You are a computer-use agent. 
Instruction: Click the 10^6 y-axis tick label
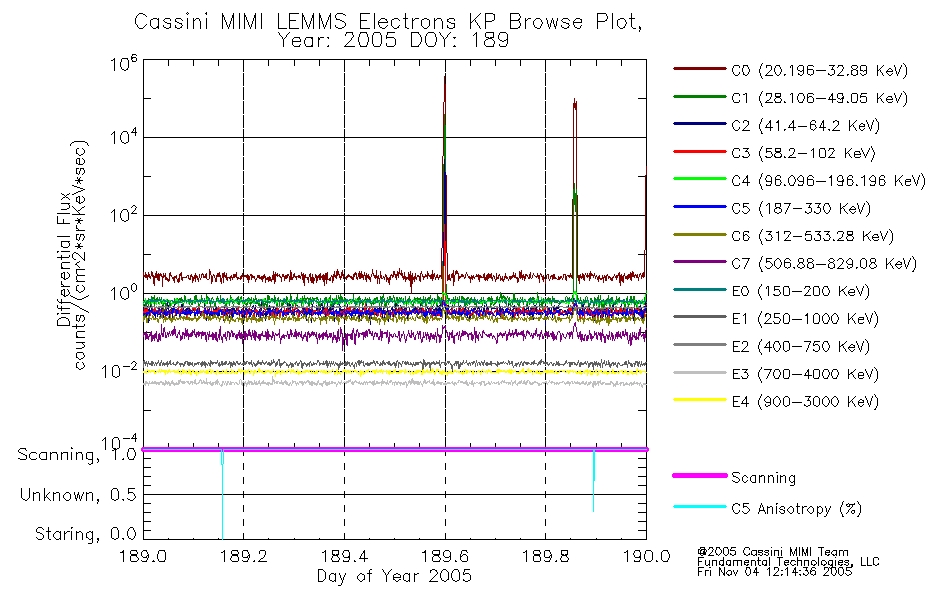tap(124, 63)
